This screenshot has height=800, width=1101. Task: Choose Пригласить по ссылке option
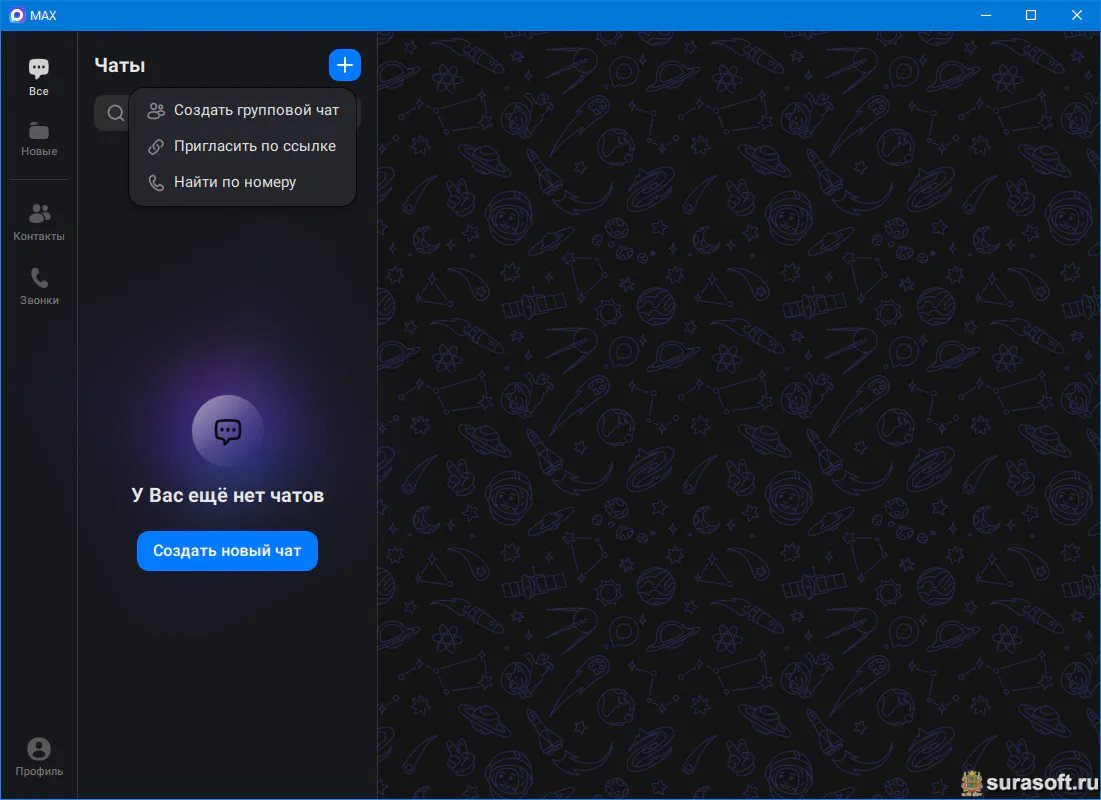coord(243,146)
